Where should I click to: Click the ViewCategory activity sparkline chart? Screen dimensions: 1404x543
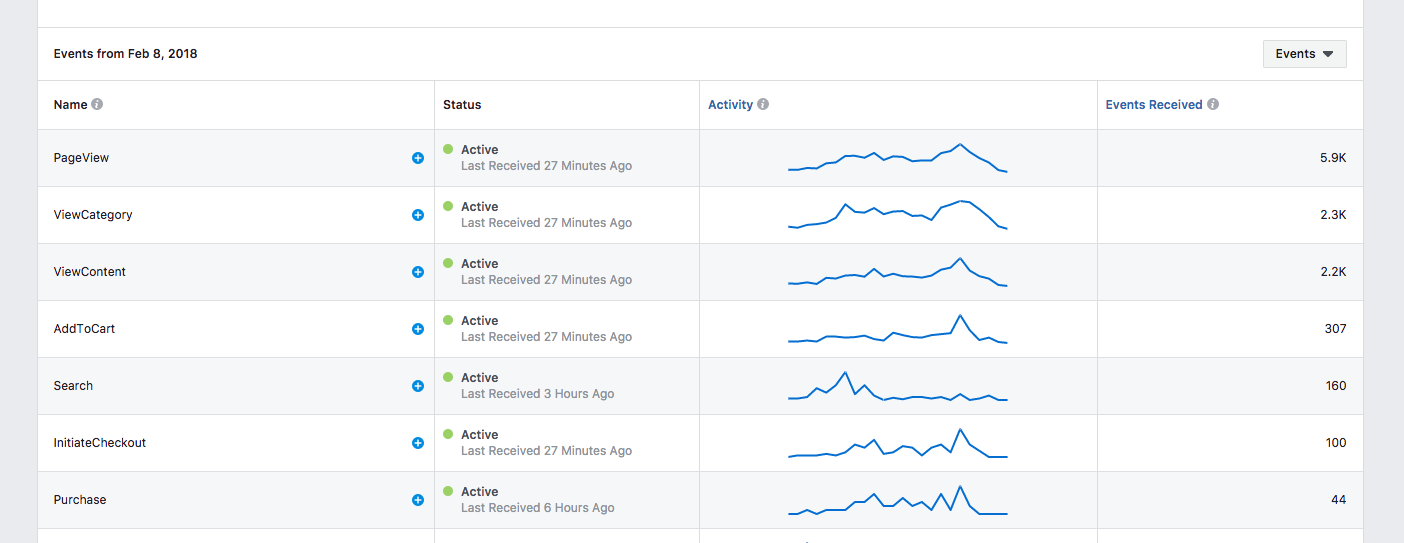pyautogui.click(x=898, y=215)
